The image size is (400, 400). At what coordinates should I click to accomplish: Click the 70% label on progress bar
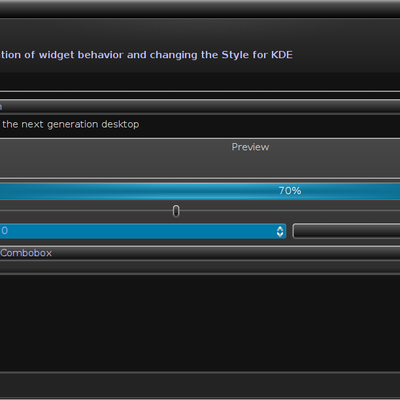point(290,191)
